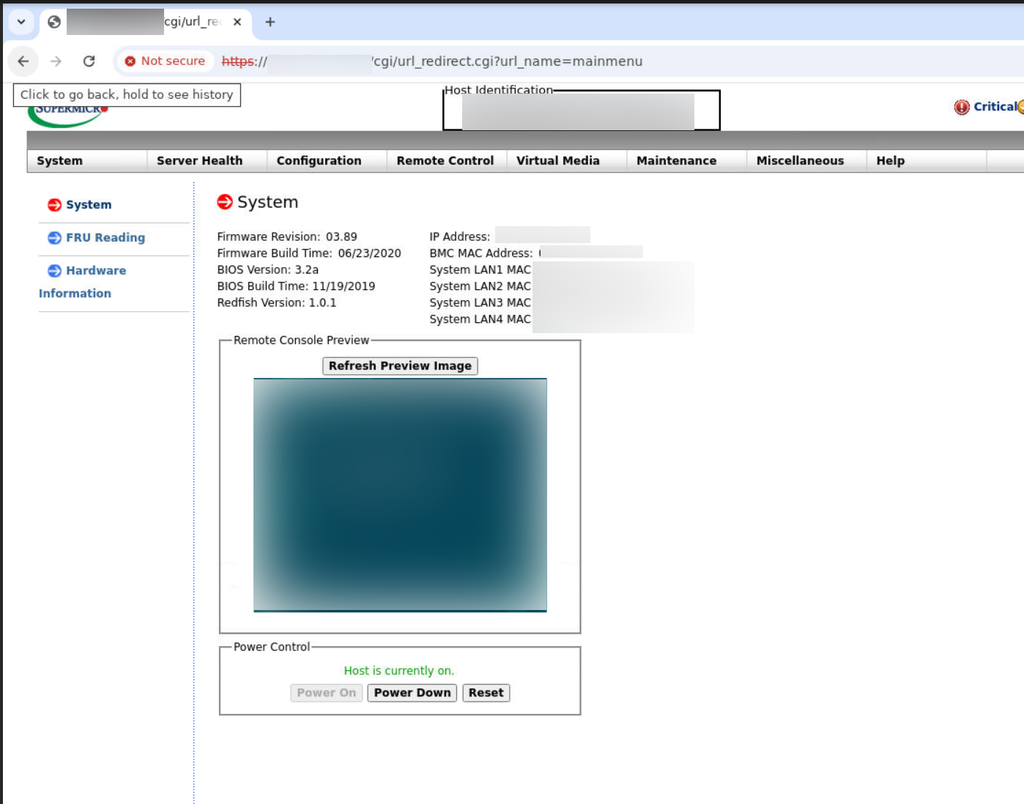Open Hardware Information sidebar link

coord(82,282)
